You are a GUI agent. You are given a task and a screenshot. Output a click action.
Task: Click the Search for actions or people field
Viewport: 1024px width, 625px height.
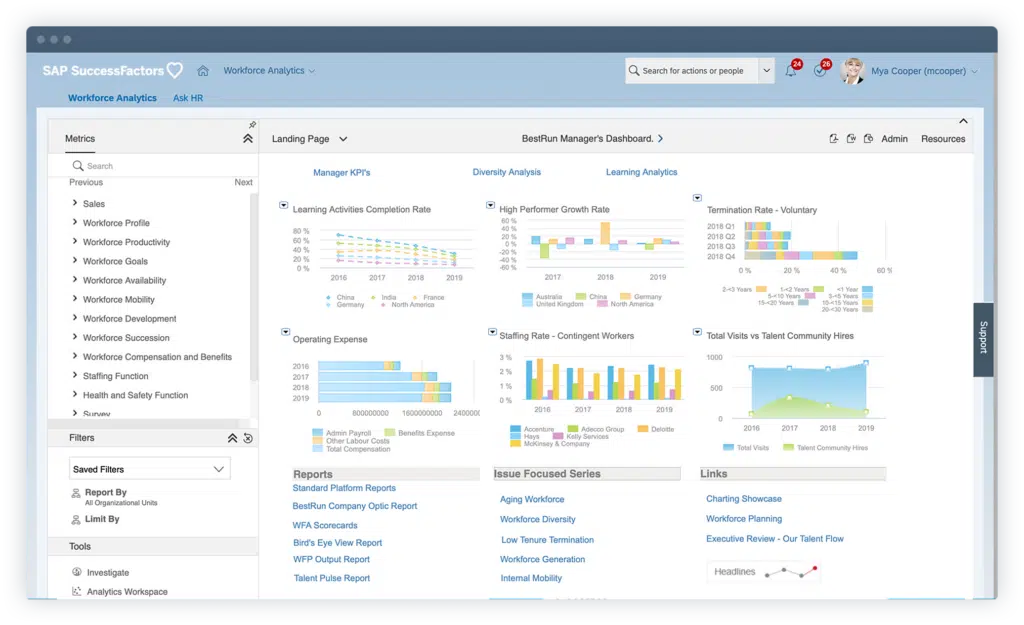point(693,71)
